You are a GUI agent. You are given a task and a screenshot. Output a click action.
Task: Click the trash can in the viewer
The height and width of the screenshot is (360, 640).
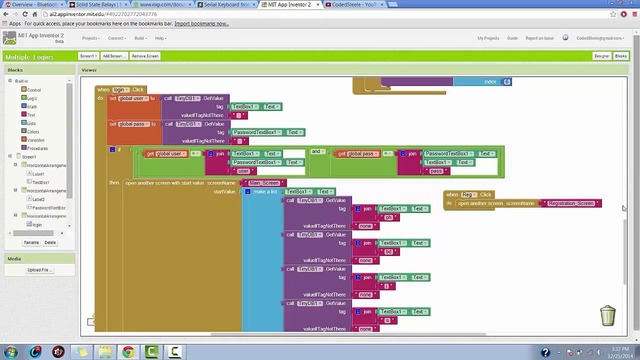[x=607, y=315]
